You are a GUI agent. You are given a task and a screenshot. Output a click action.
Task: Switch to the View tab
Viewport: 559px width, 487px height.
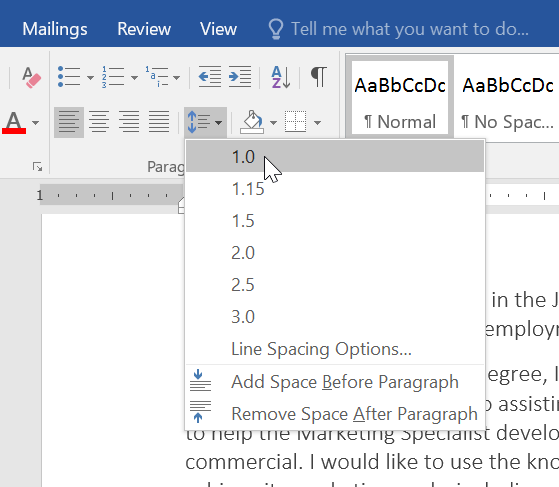(218, 29)
